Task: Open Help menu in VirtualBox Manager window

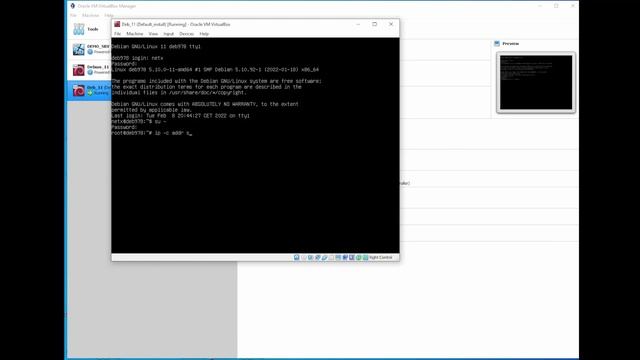Action: pos(109,16)
